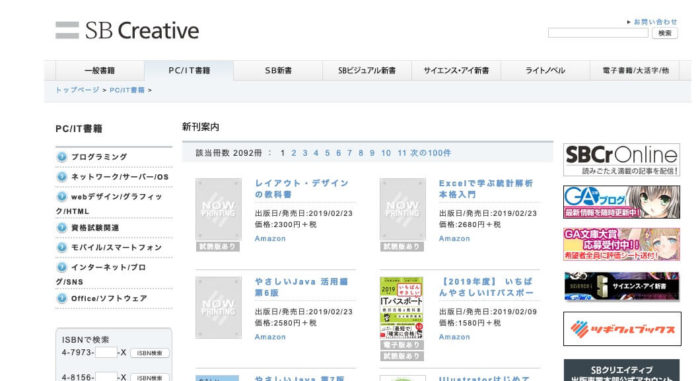Open the SBCr Online banner
The height and width of the screenshot is (381, 700).
(x=621, y=159)
